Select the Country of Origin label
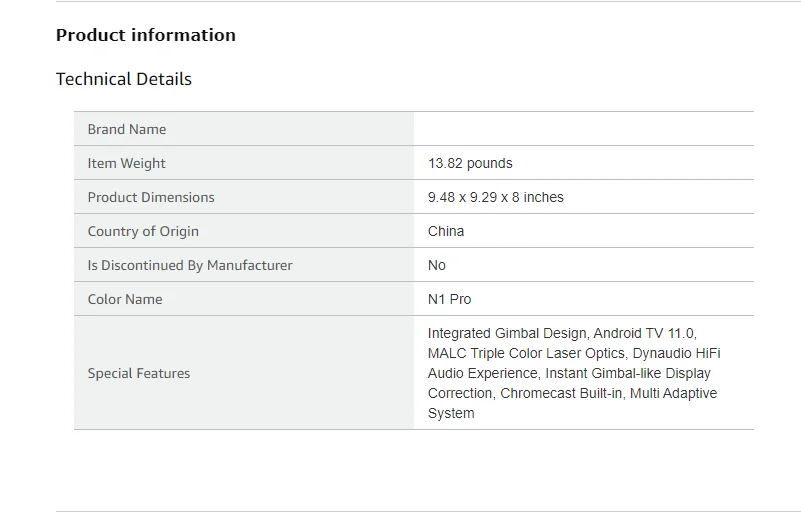This screenshot has width=801, height=522. point(143,231)
